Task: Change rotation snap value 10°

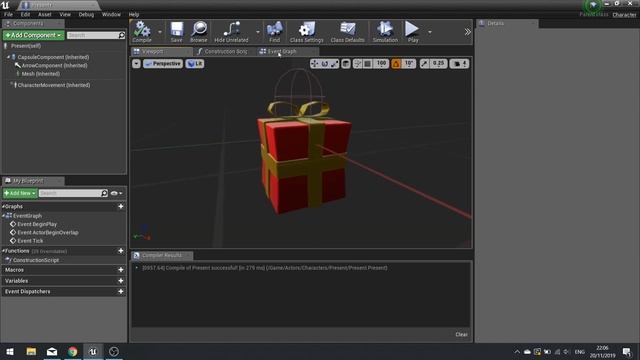Action: point(409,64)
